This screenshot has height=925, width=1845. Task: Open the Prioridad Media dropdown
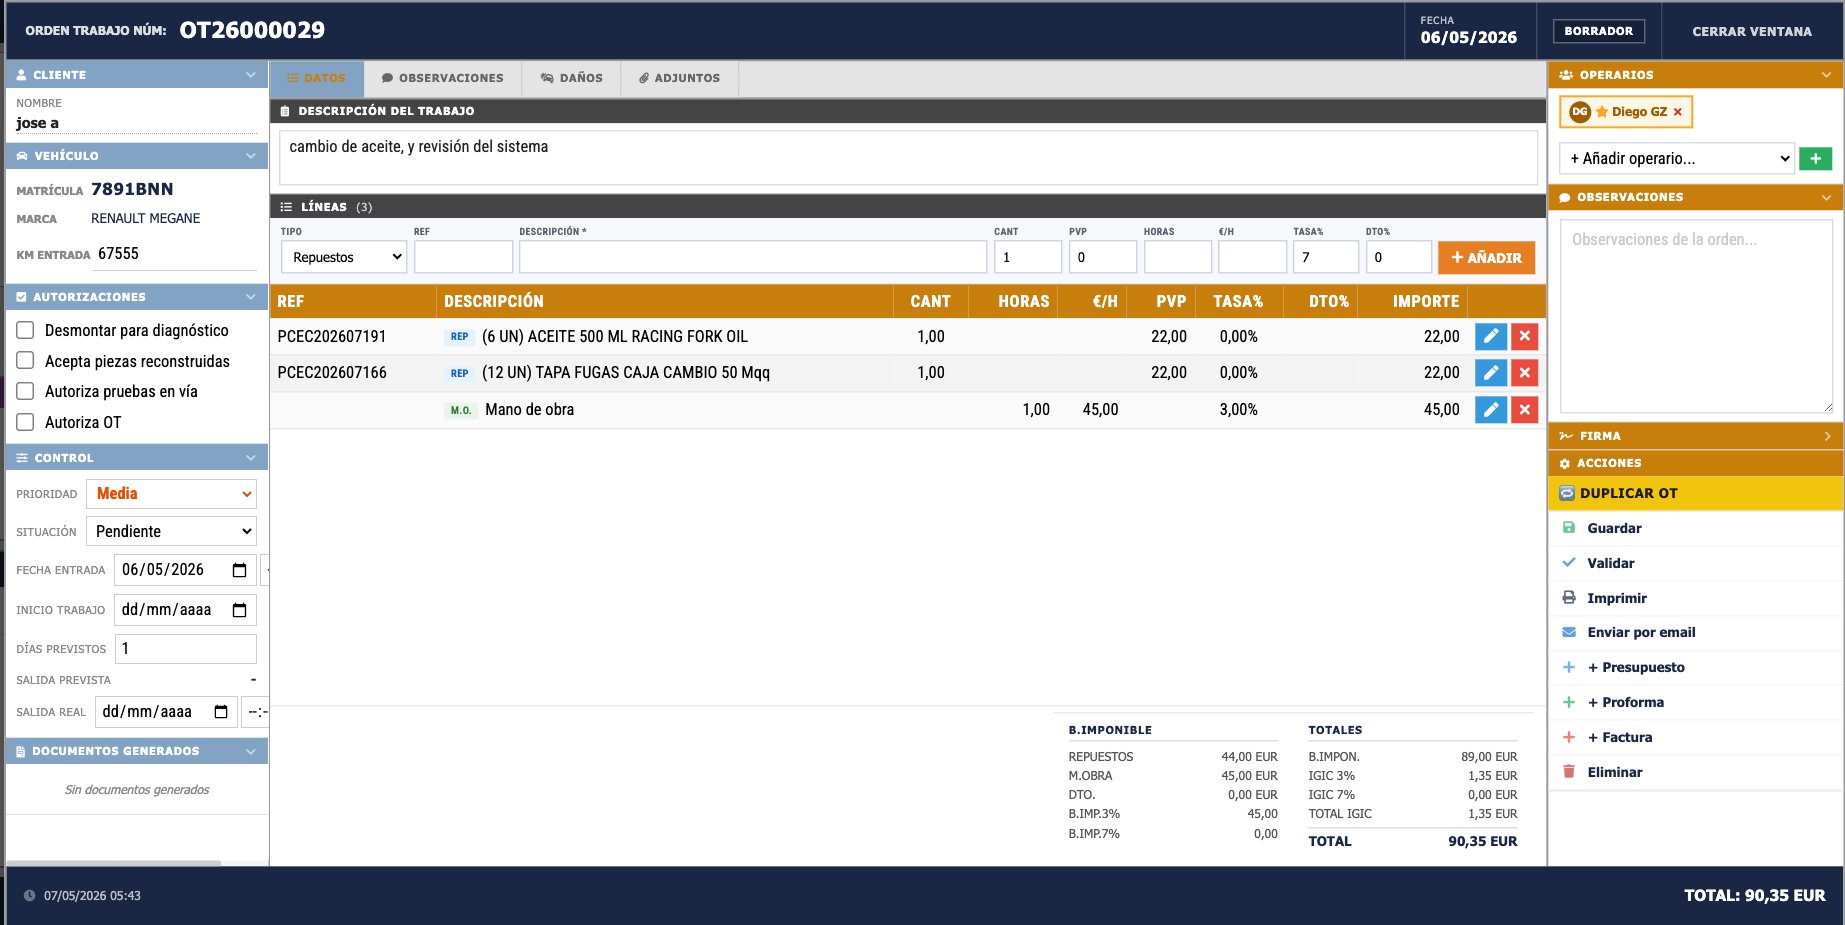[171, 494]
